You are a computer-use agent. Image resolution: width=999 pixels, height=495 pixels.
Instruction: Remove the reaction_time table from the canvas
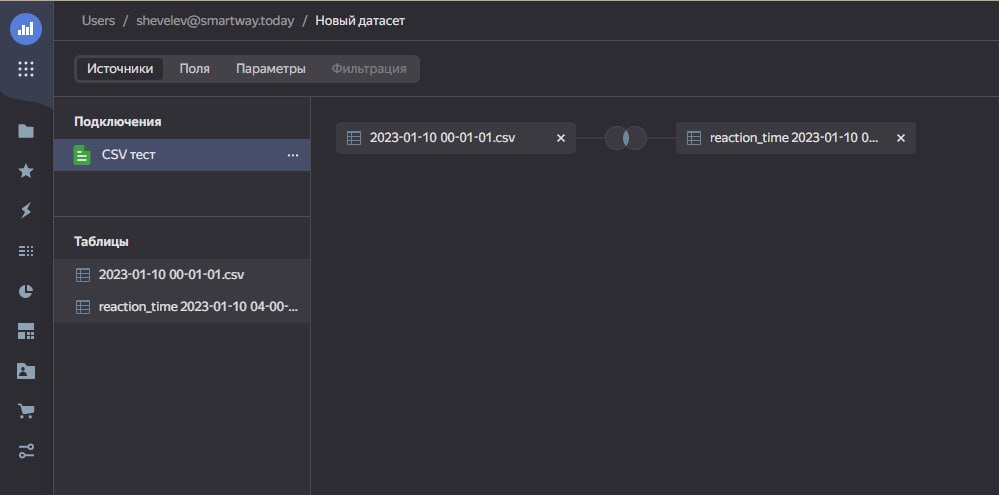(901, 138)
